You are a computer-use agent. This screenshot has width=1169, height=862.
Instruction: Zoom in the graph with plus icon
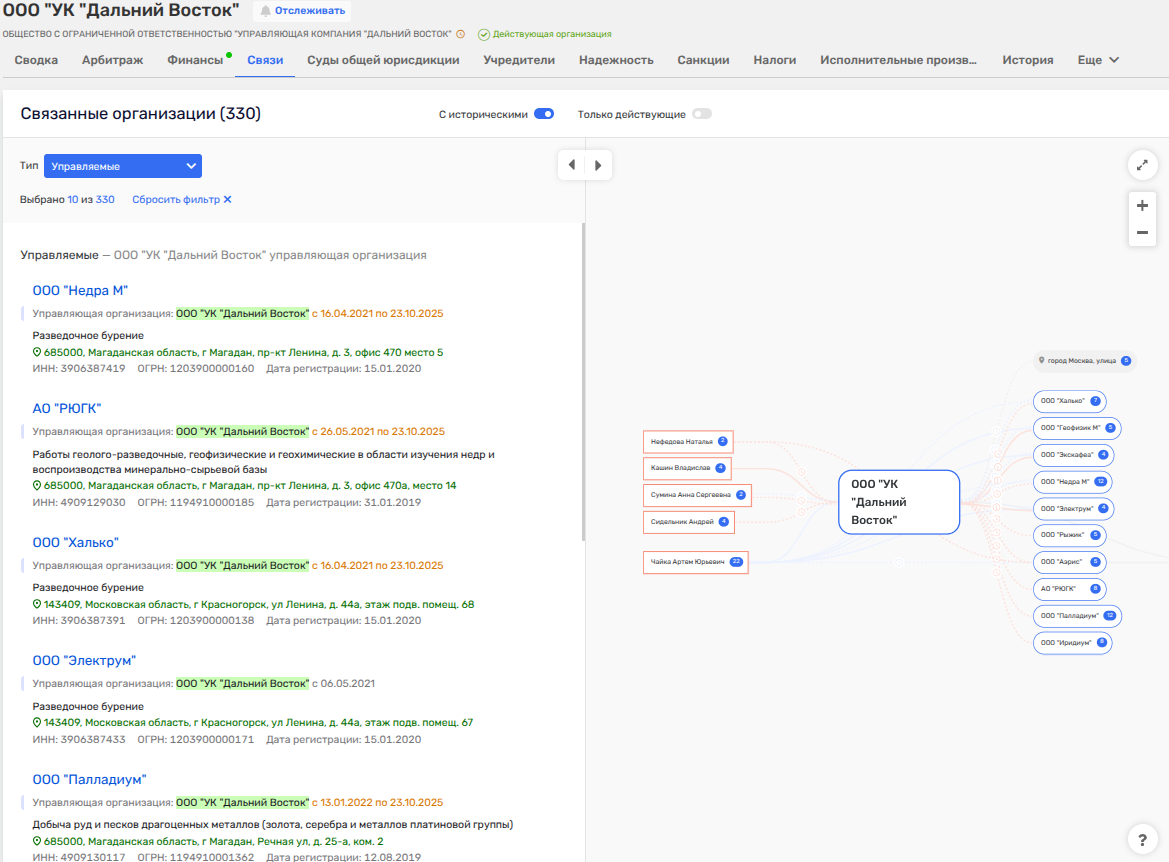(1142, 205)
